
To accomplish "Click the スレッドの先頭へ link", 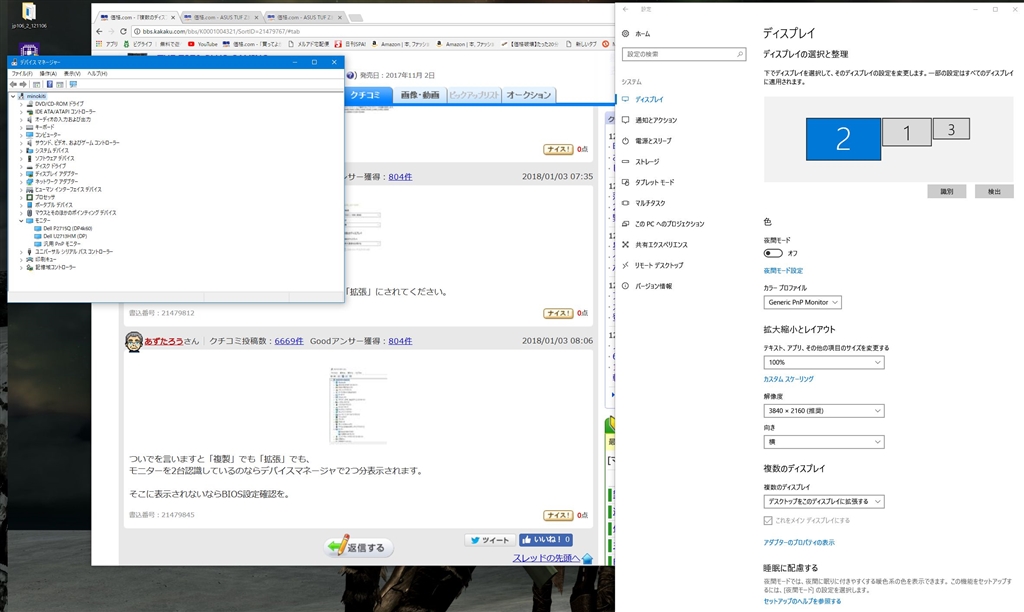I will (546, 558).
